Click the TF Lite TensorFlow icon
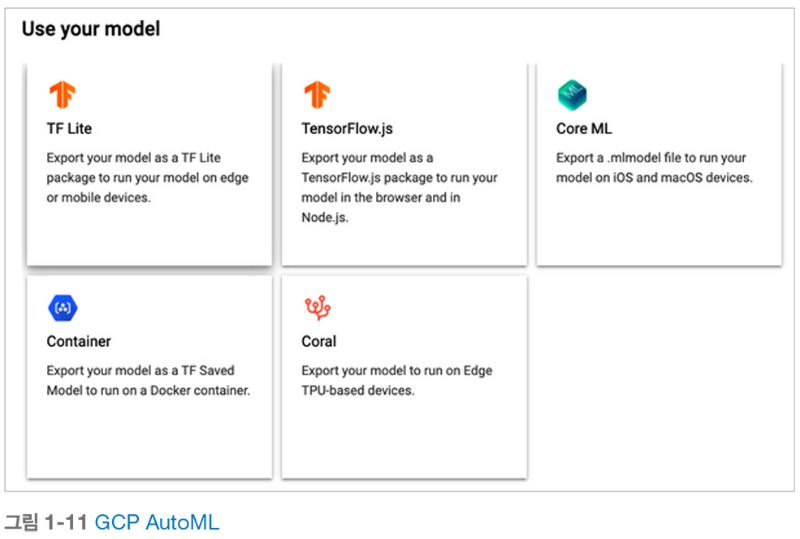Viewport: 800px width, 539px height. 62,95
